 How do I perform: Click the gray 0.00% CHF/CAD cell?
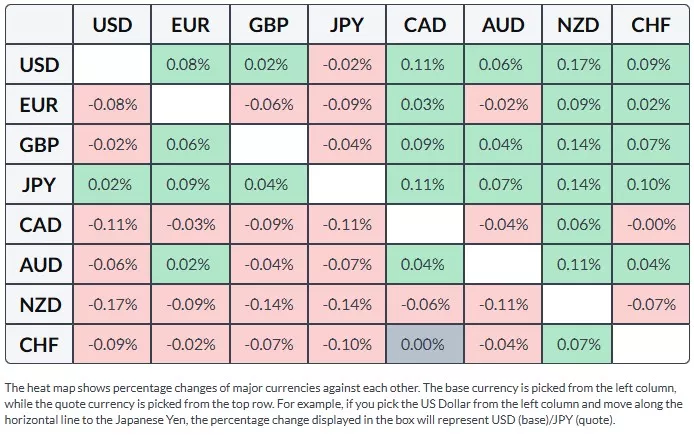424,344
